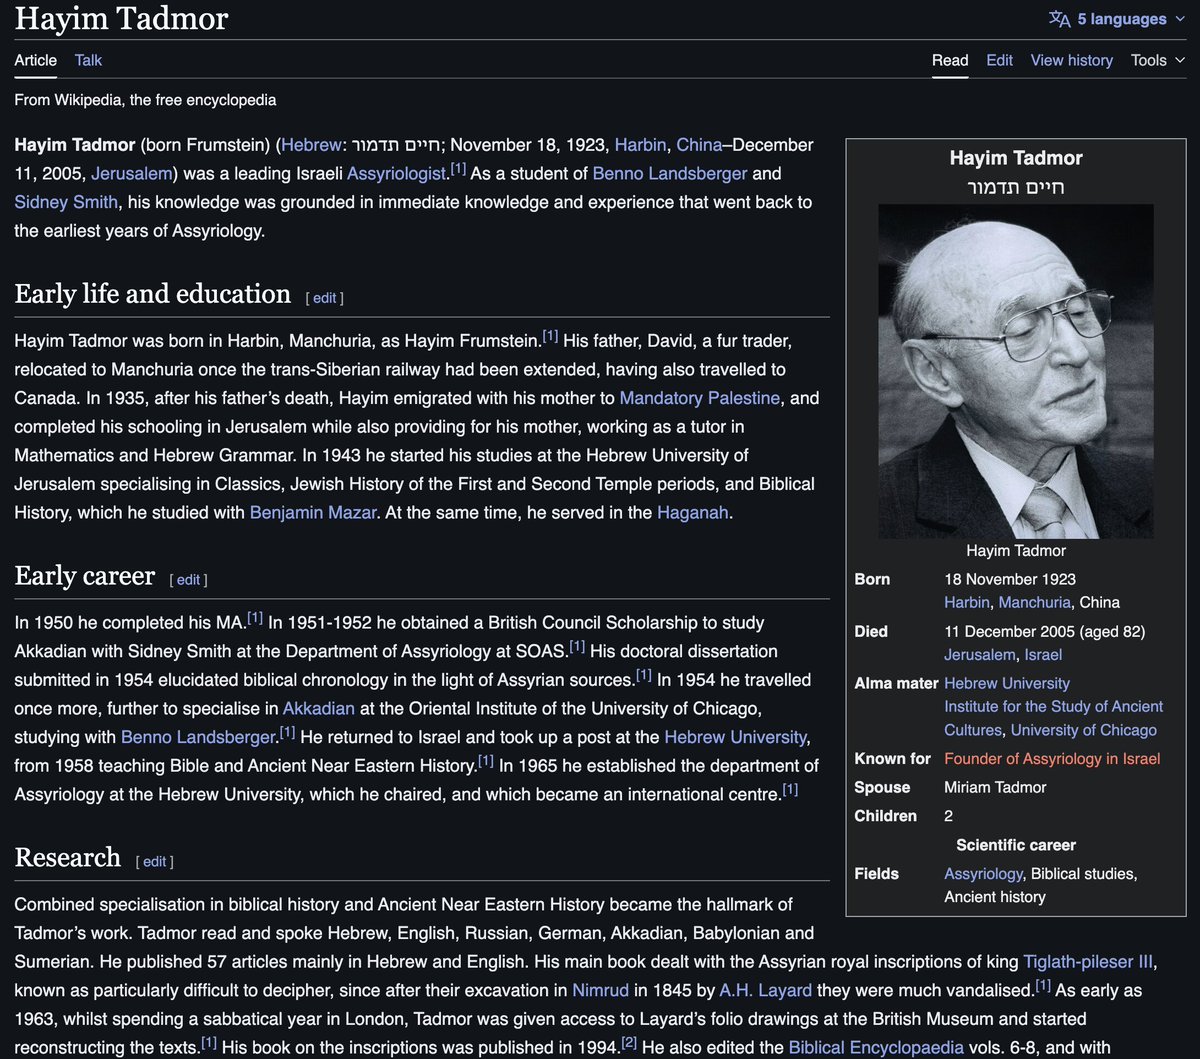Click the Hayim Tadmor portrait photo

(x=1016, y=372)
